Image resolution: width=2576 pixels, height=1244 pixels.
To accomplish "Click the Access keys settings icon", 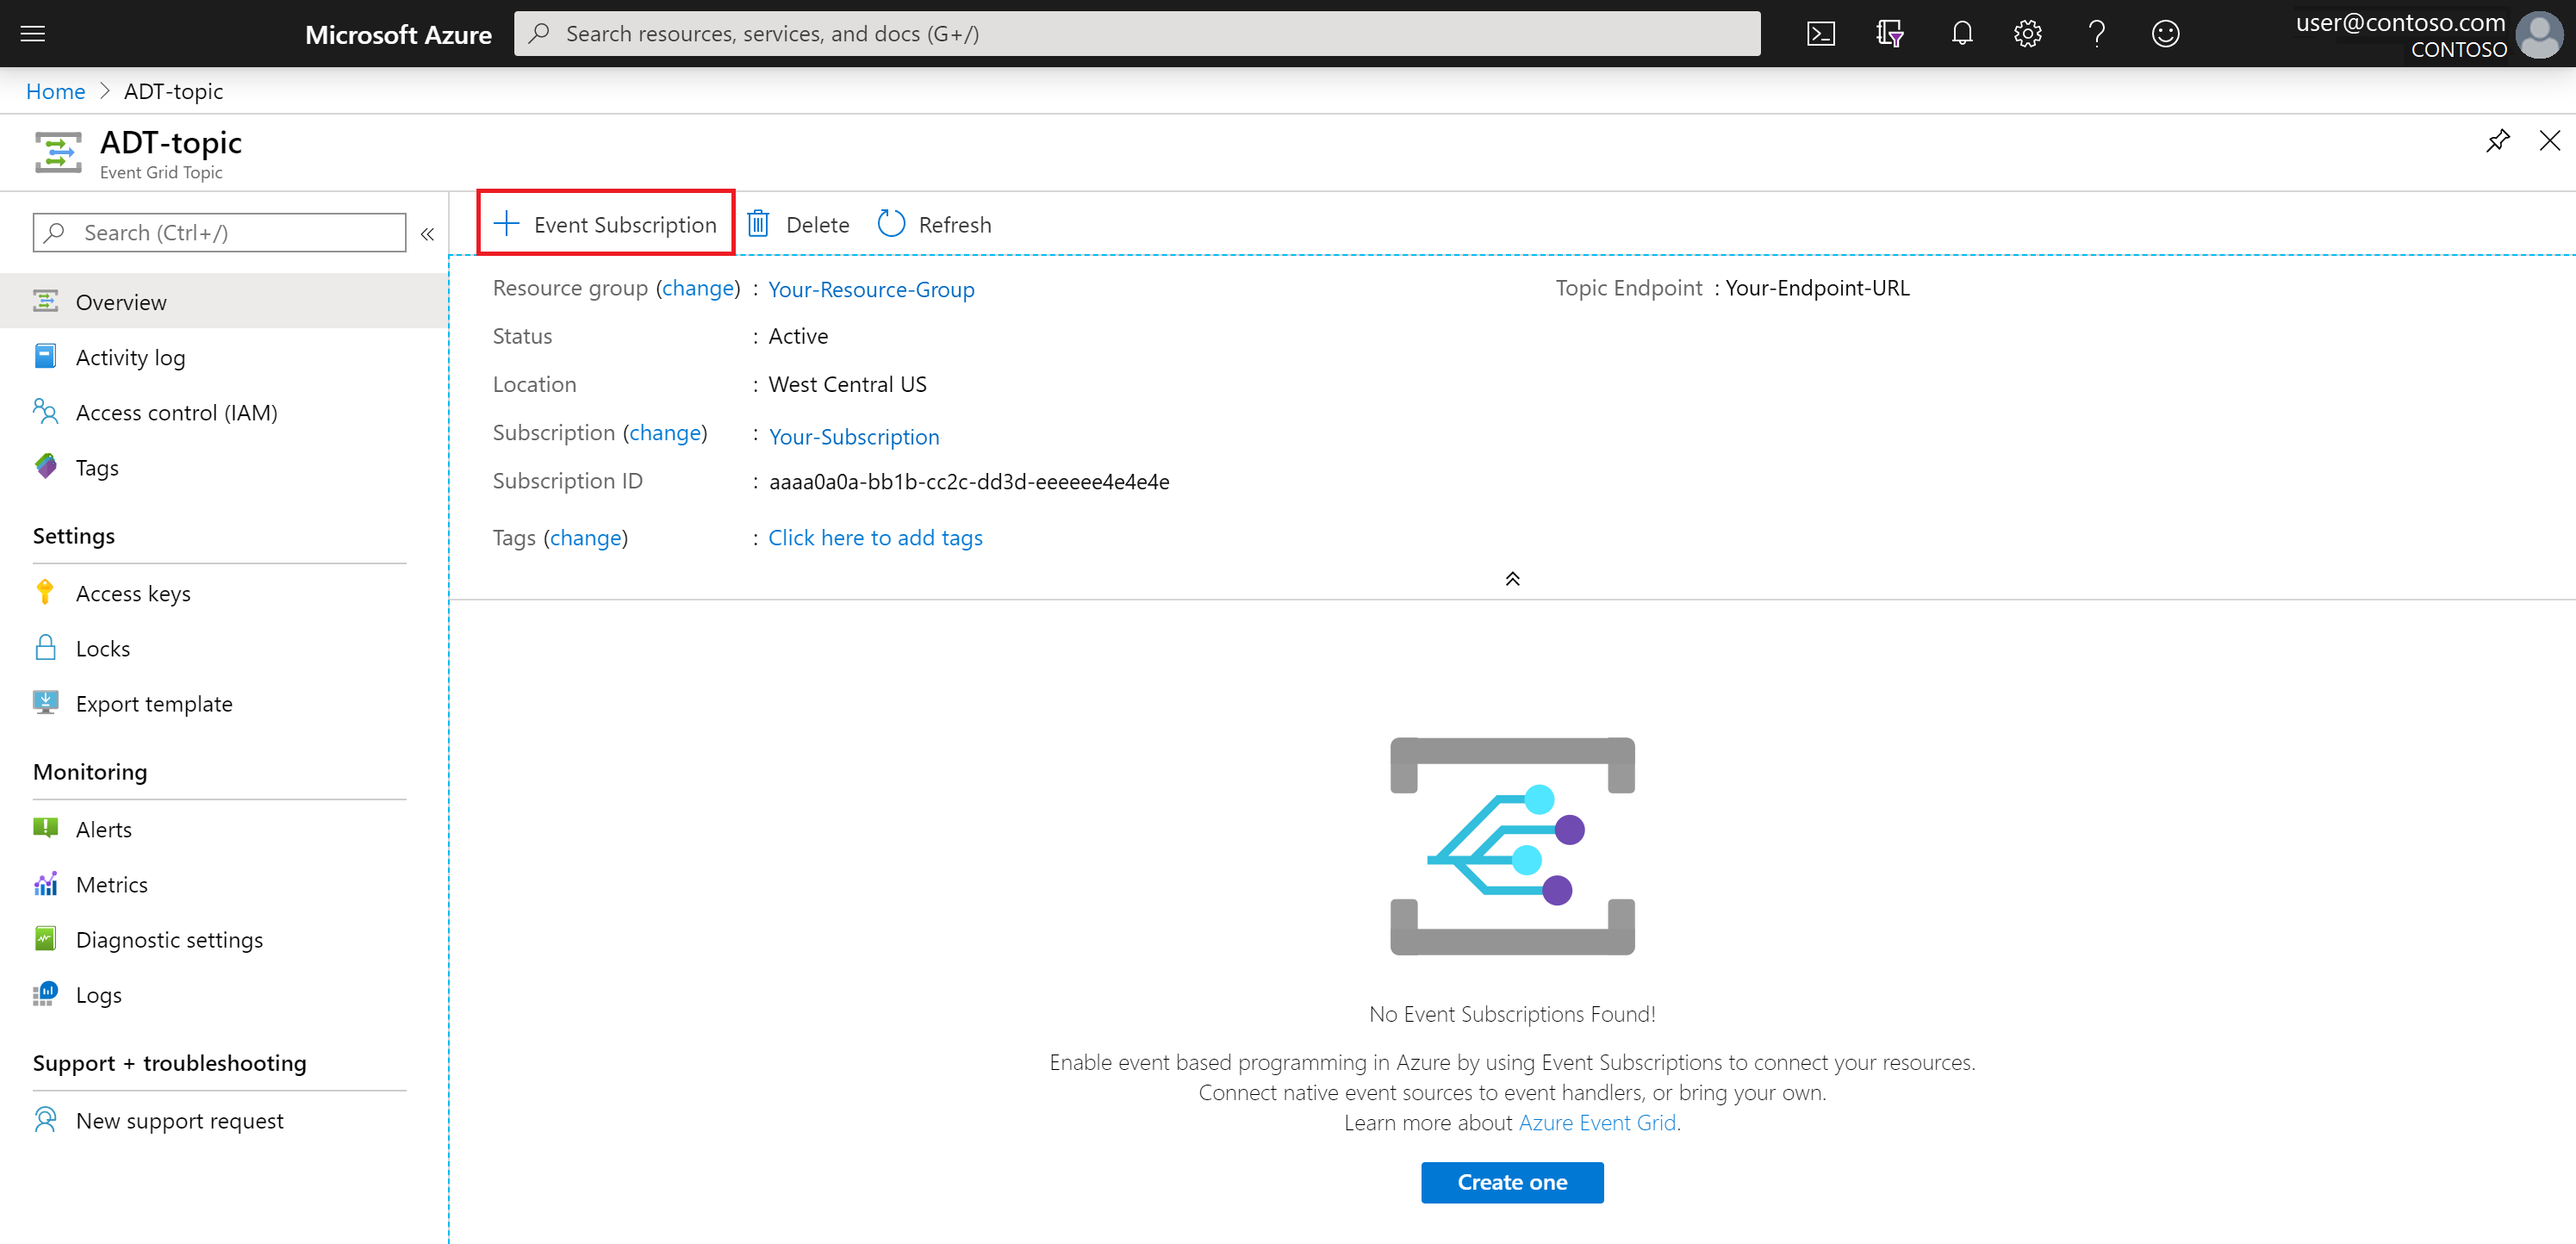I will [x=44, y=592].
